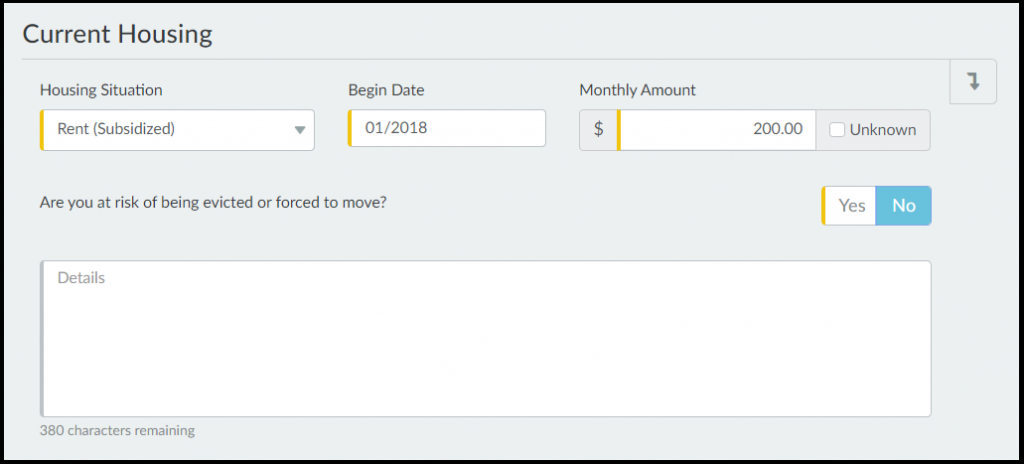Click the Unknown label text
Image resolution: width=1024 pixels, height=464 pixels.
click(882, 130)
